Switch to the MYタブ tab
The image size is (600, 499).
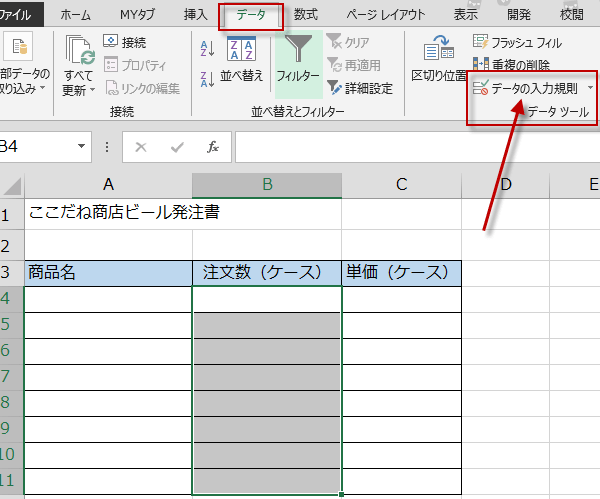pyautogui.click(x=137, y=15)
